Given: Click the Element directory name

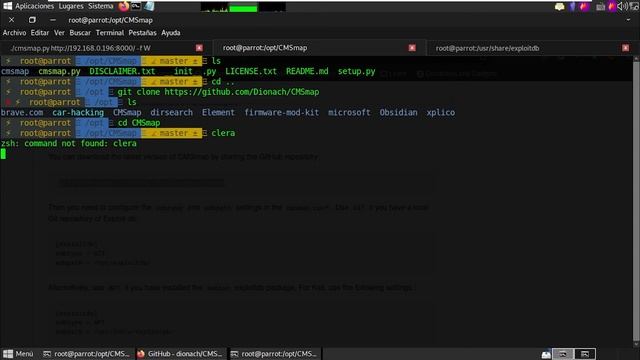Looking at the screenshot, I should (218, 113).
